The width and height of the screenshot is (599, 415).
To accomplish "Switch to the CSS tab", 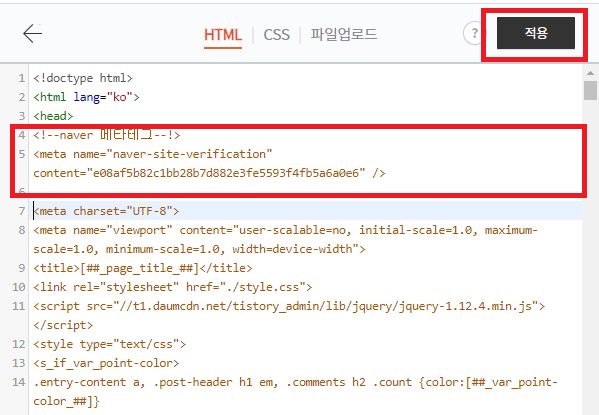I will tap(277, 35).
